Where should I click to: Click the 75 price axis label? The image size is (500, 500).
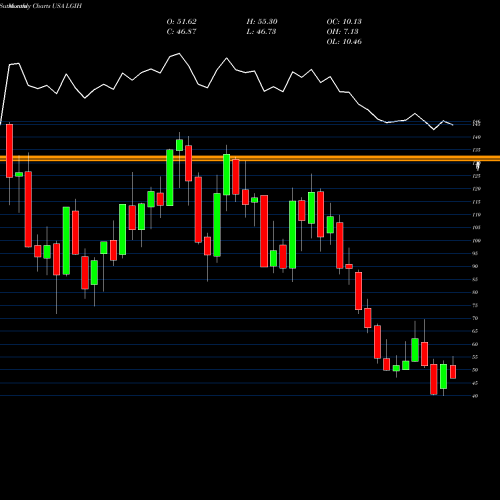[x=476, y=305]
